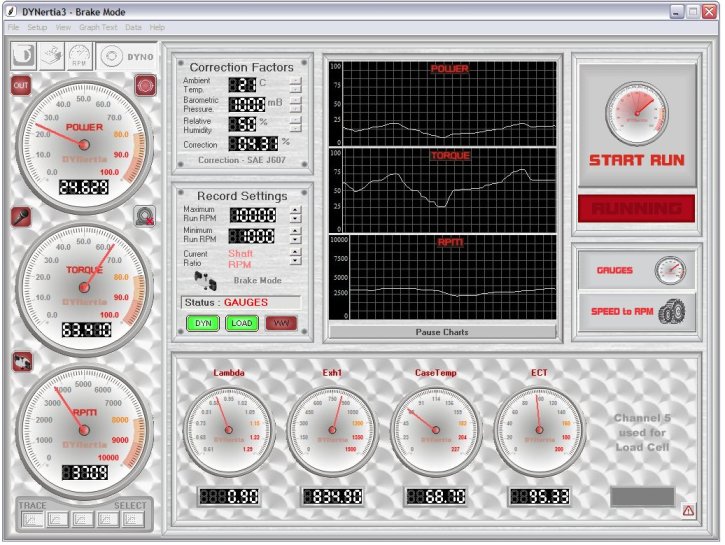
Task: Increase Relative Humidity with up arrow
Action: [295, 120]
